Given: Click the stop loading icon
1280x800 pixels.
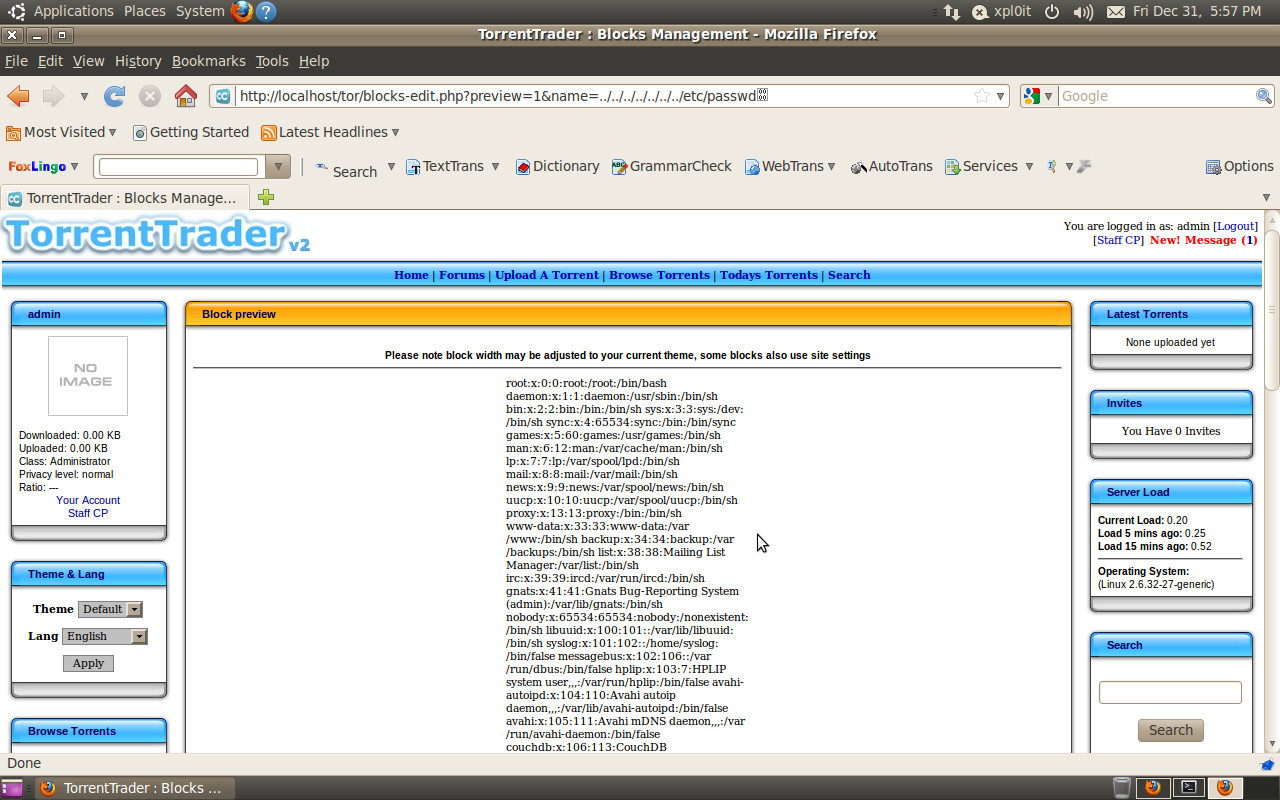Looking at the screenshot, I should coord(150,96).
